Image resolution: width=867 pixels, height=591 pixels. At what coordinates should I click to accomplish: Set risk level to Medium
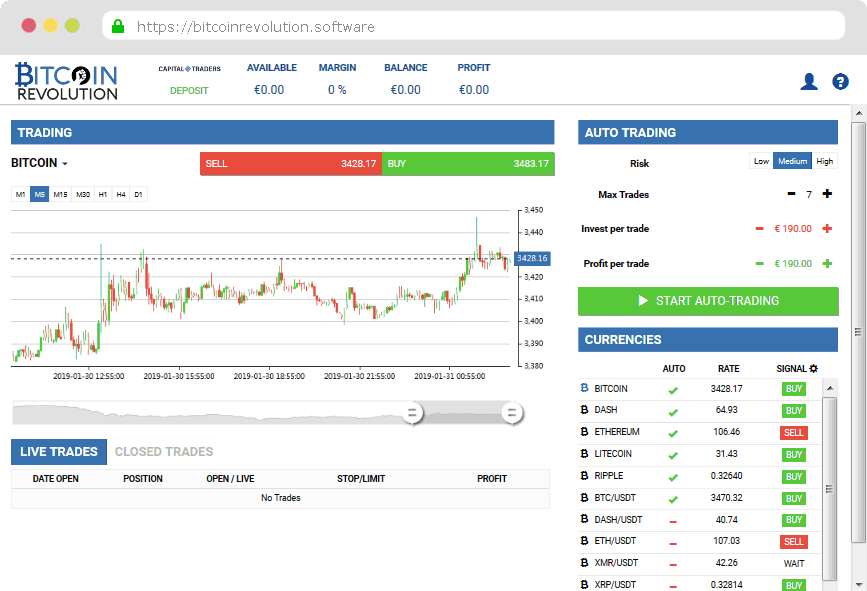point(792,161)
